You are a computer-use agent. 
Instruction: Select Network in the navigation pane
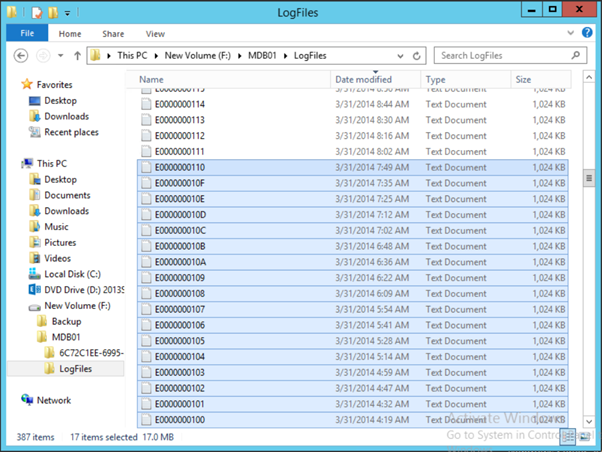53,400
